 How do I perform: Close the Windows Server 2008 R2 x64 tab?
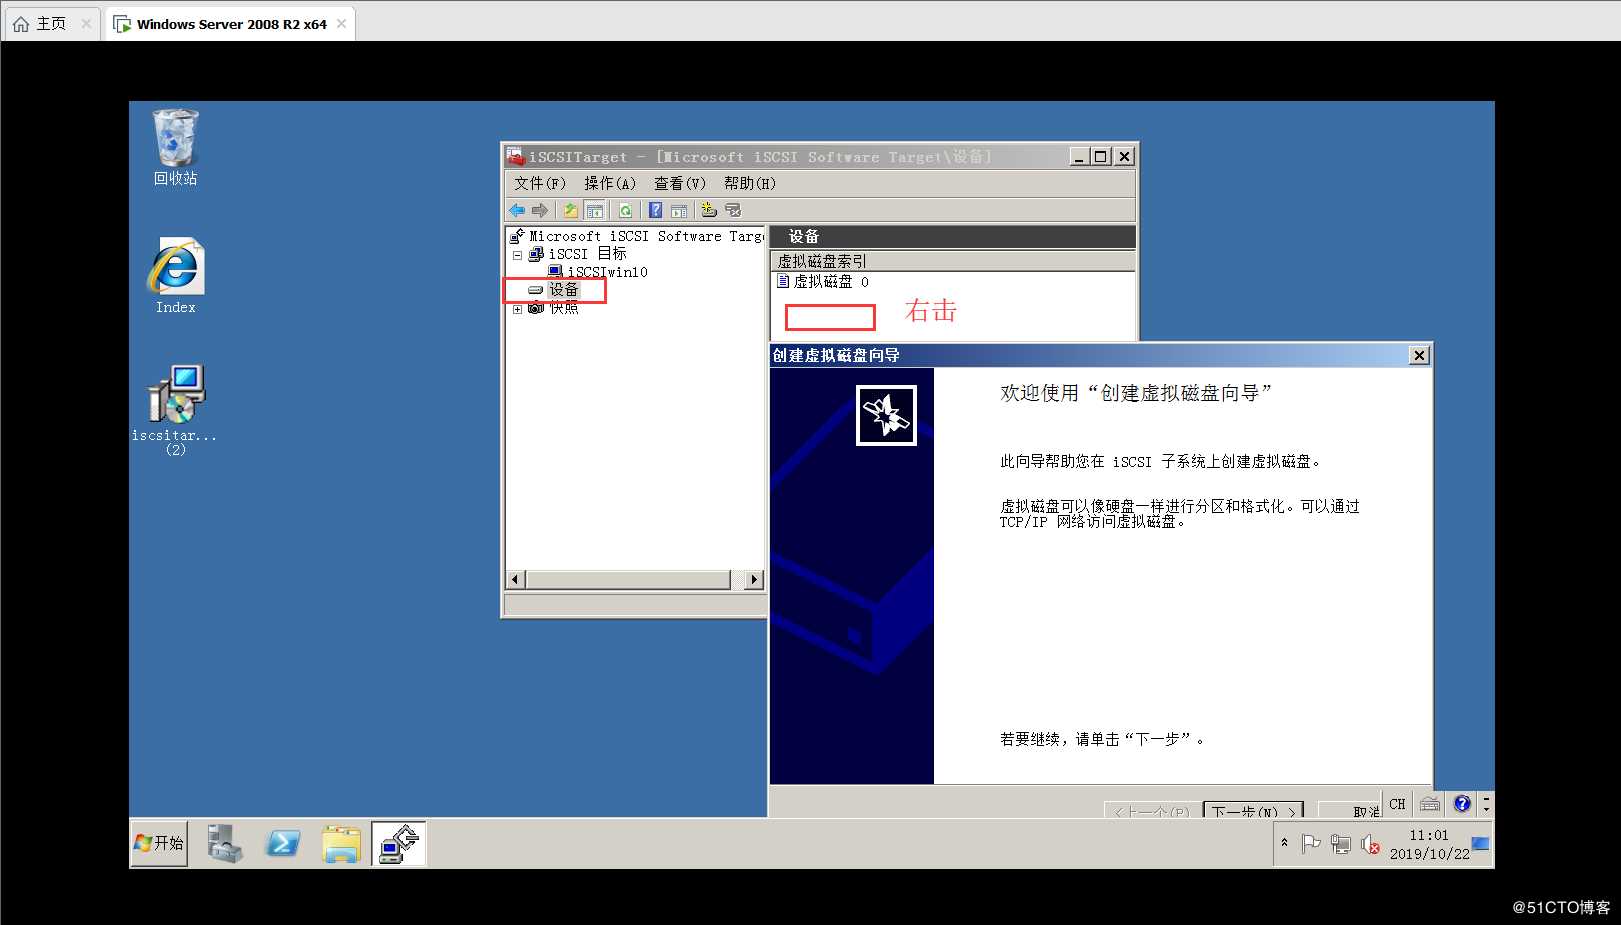(342, 24)
